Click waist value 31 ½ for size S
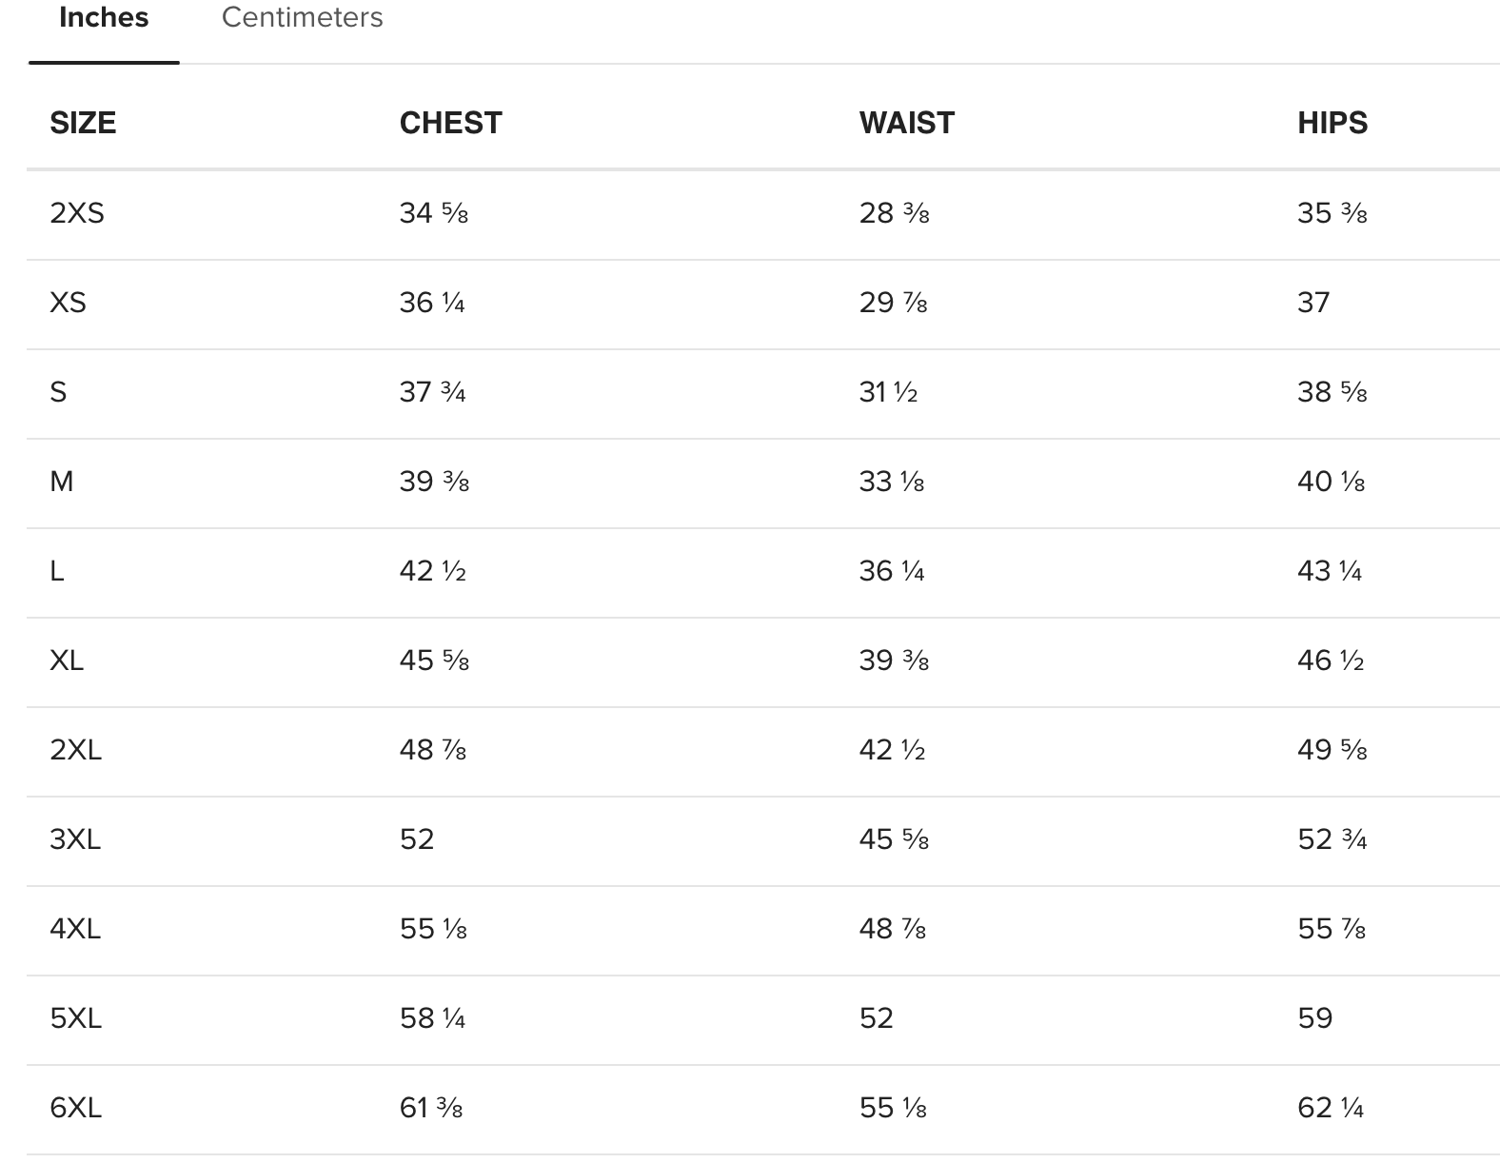The image size is (1500, 1163). pyautogui.click(x=888, y=392)
